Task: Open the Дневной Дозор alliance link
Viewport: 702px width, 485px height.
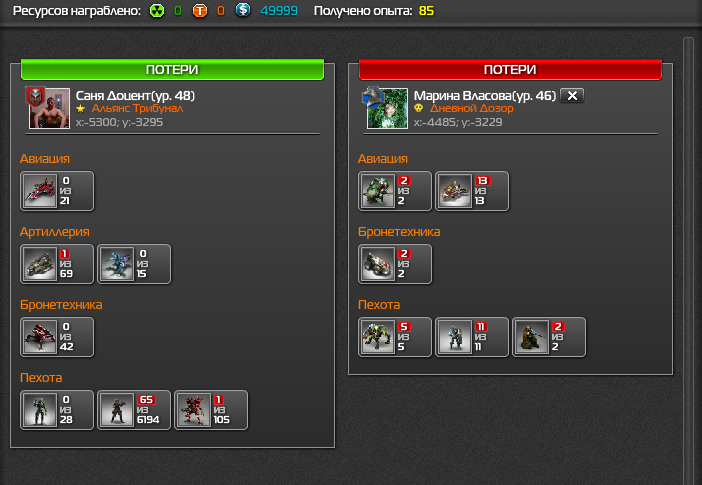Action: pyautogui.click(x=471, y=108)
